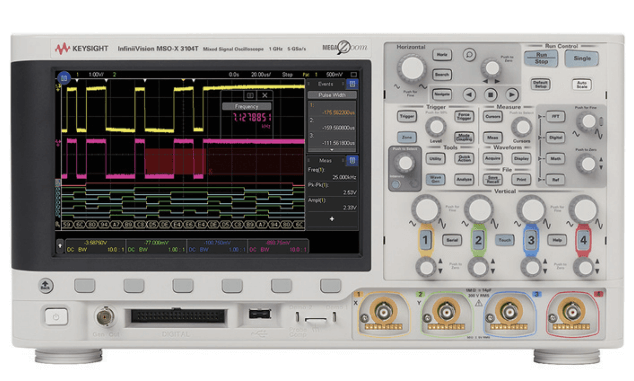Push the Force Trigger key
Screen dimensions: 634x381
[x=464, y=116]
